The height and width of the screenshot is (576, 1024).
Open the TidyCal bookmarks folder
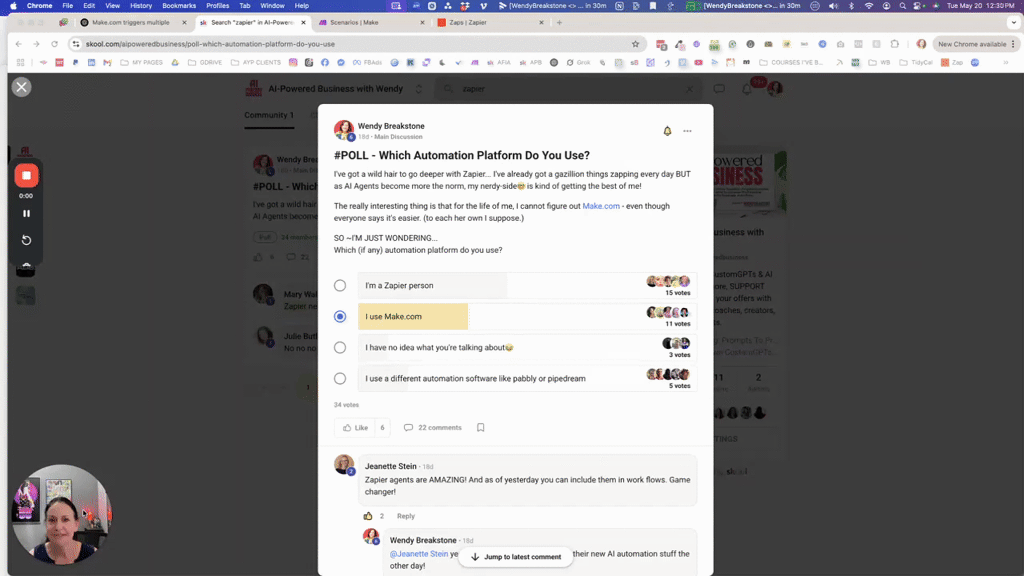pos(916,63)
